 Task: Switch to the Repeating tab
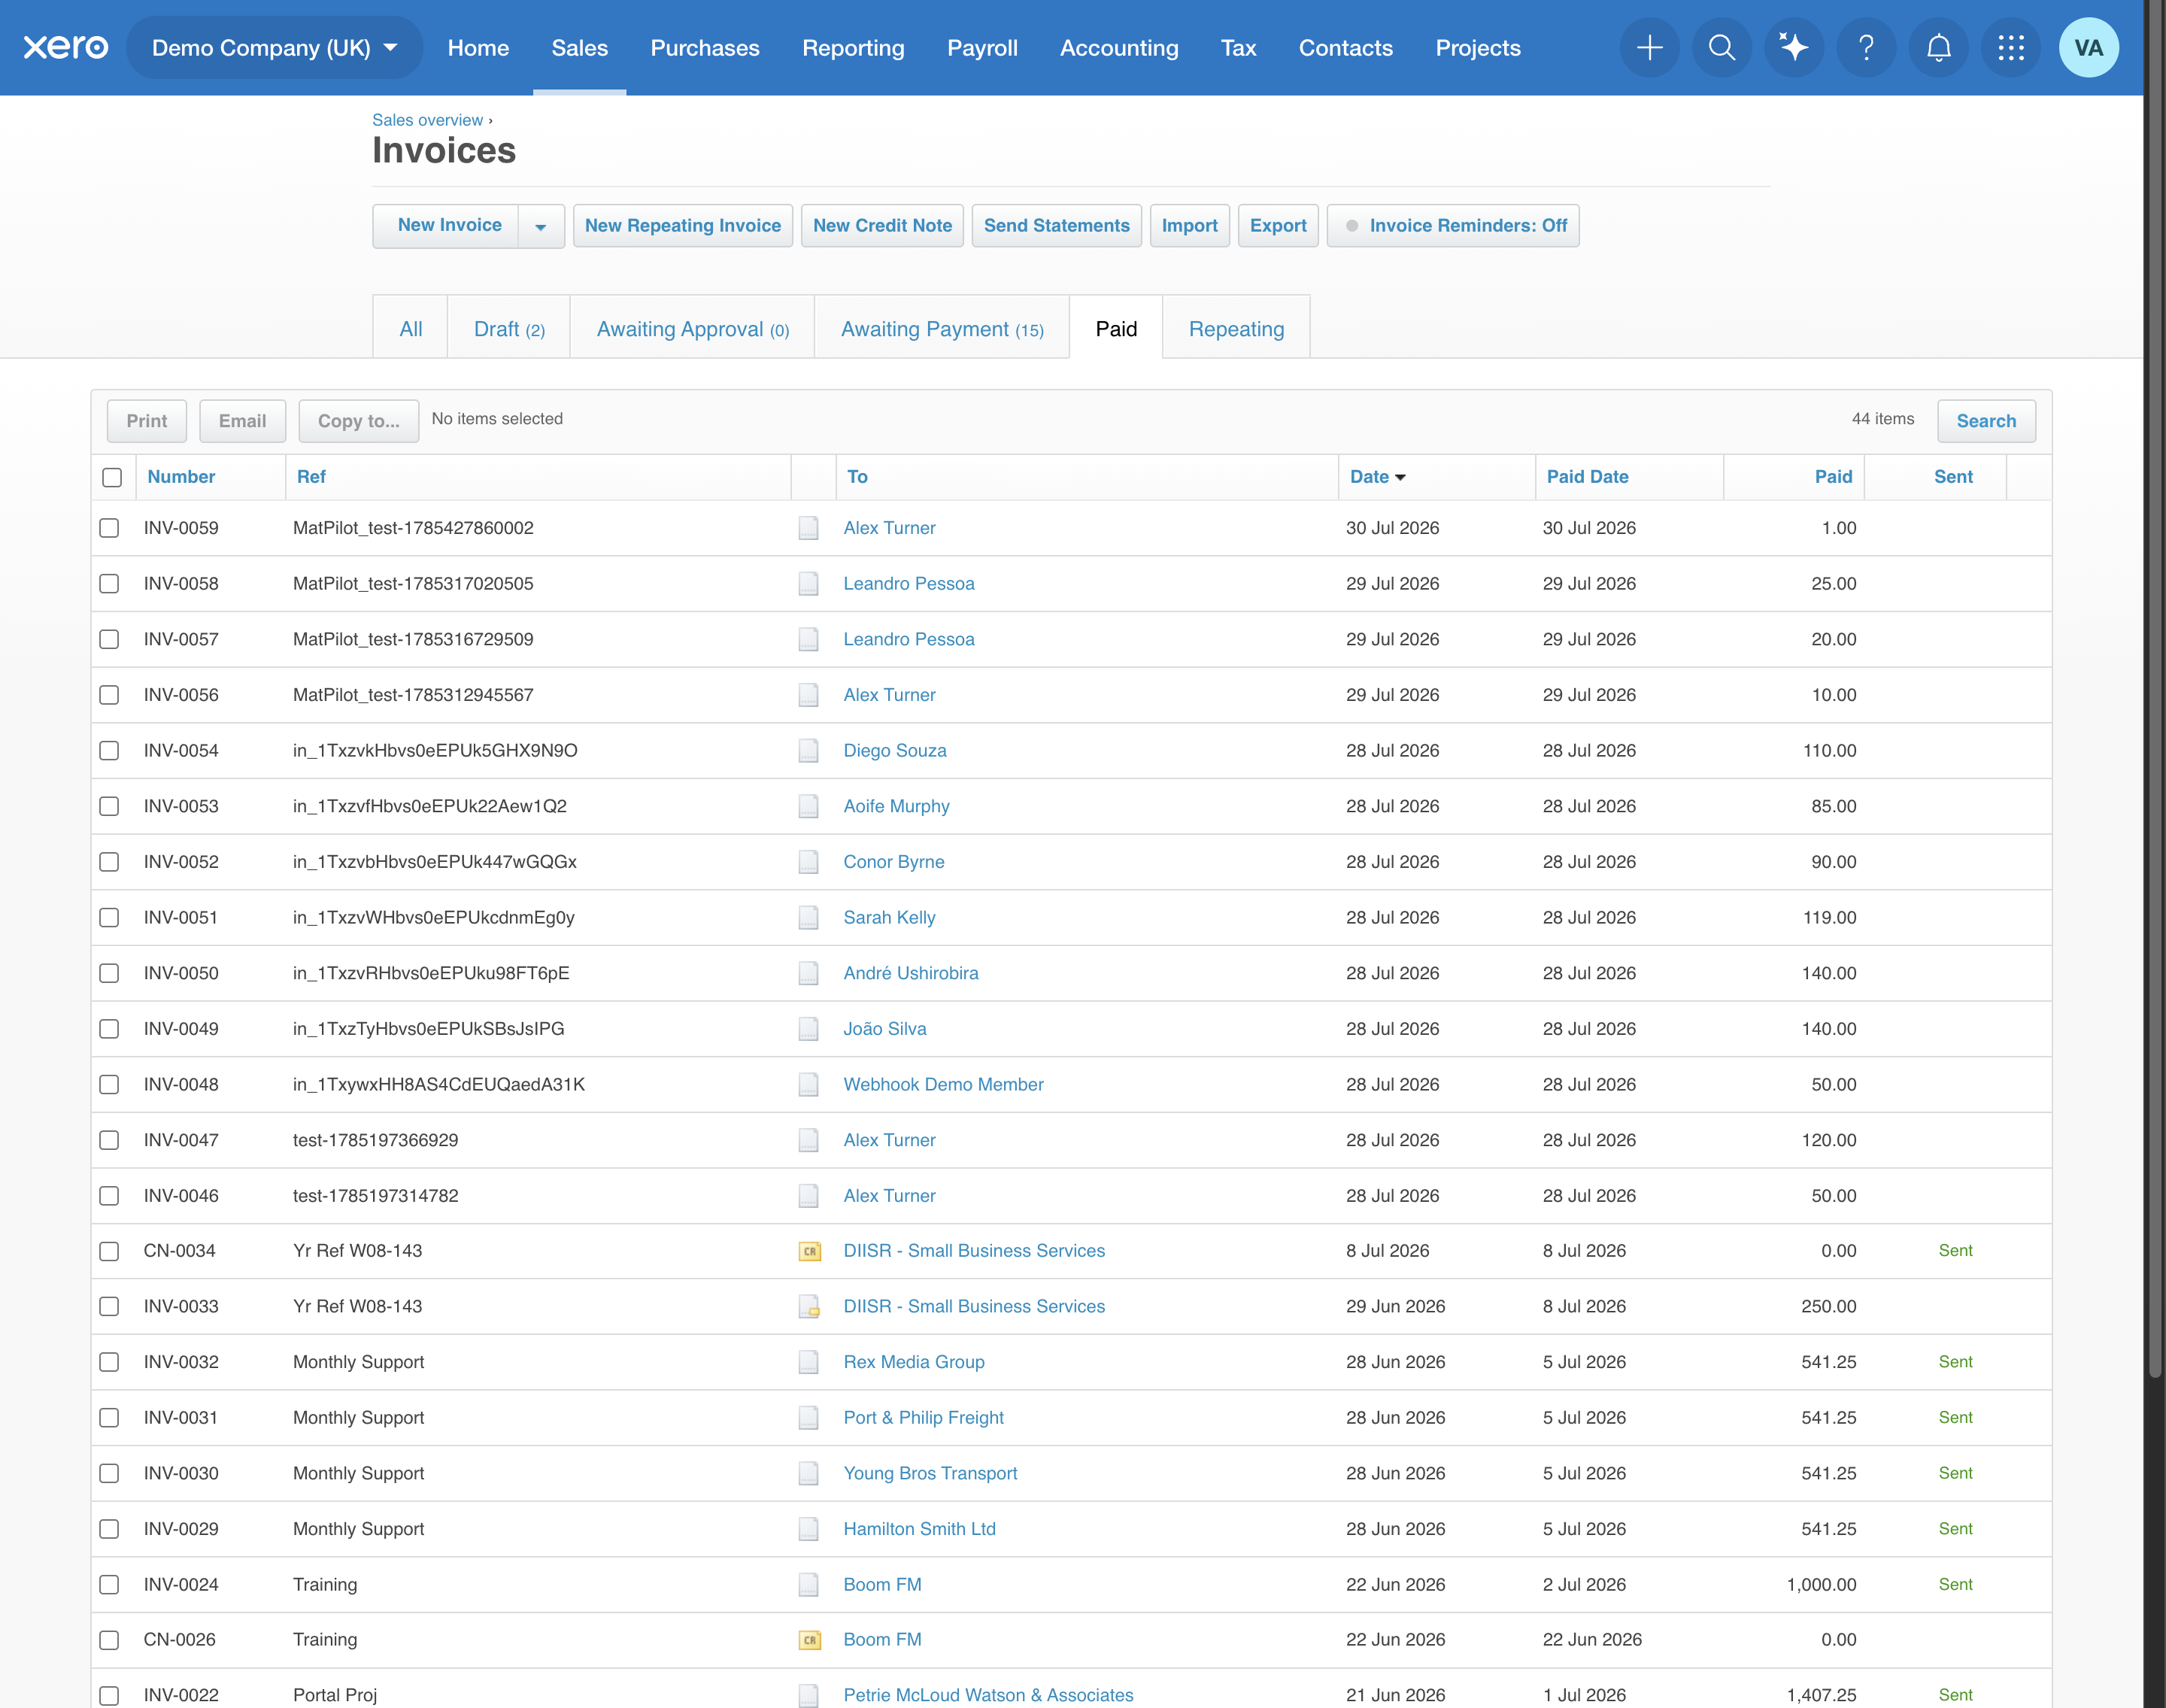coord(1236,329)
